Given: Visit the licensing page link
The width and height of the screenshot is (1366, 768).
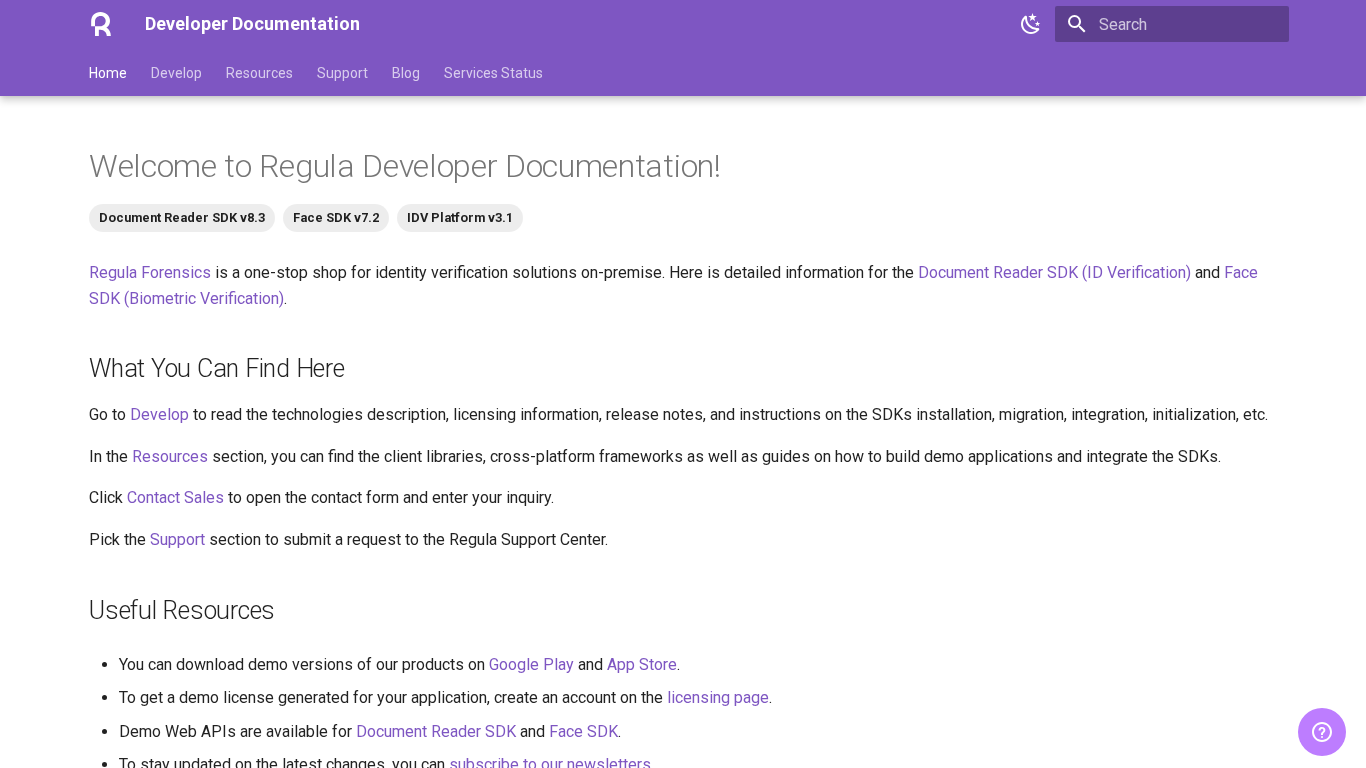Looking at the screenshot, I should (717, 697).
